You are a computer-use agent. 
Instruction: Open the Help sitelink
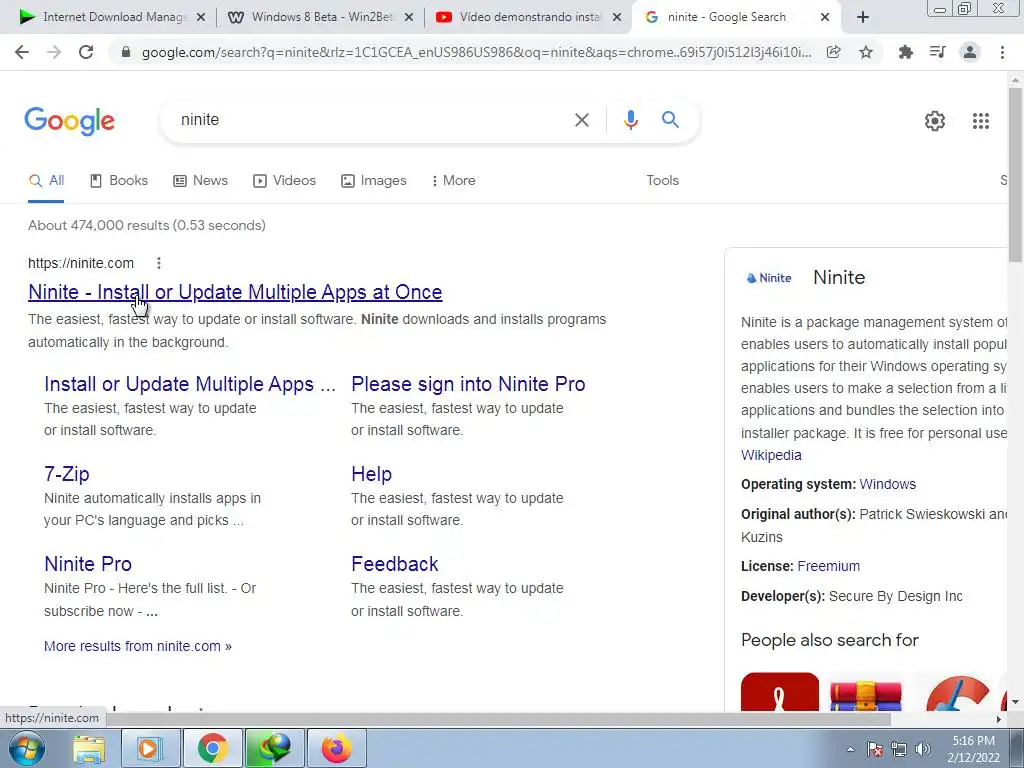coord(372,474)
